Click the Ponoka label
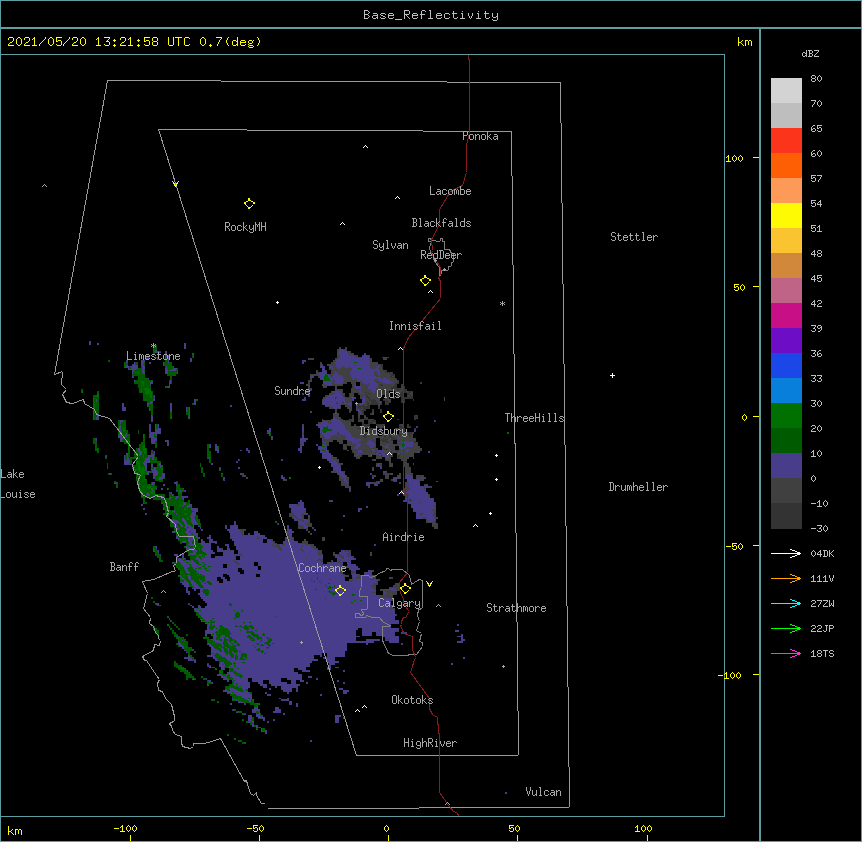862x842 pixels. click(480, 136)
